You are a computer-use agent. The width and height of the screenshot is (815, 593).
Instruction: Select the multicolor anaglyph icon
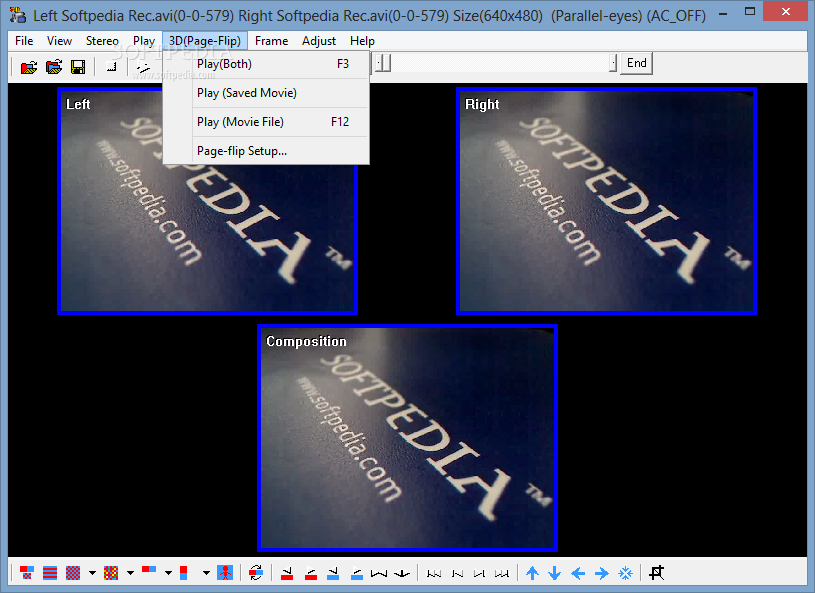pos(111,573)
